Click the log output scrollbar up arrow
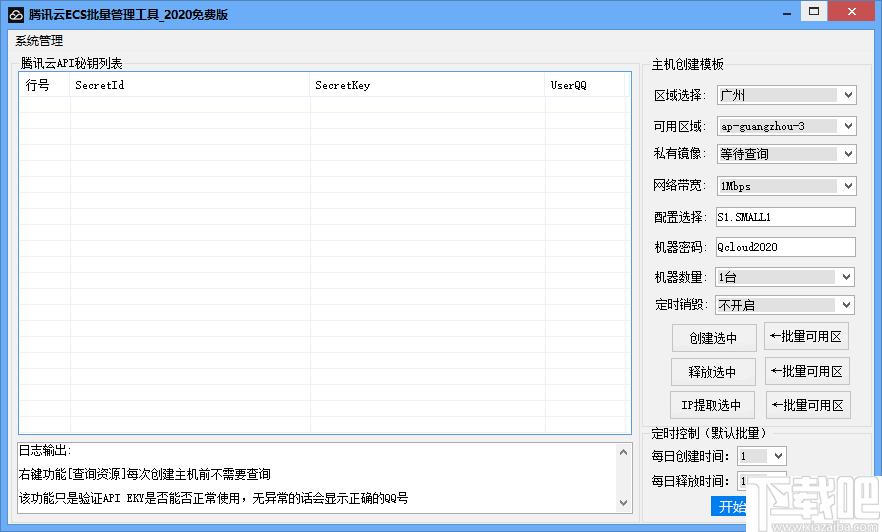 tap(625, 451)
